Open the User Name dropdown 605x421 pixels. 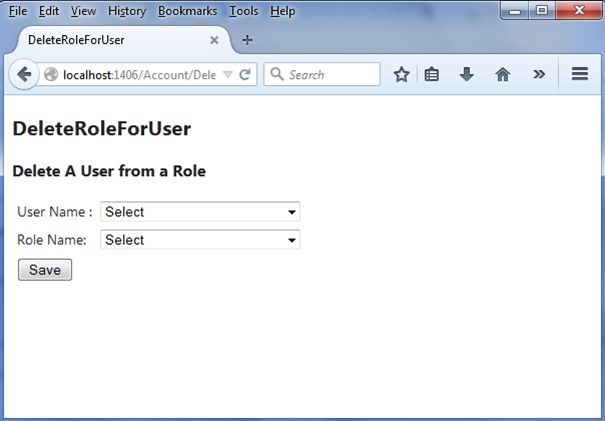tap(200, 211)
